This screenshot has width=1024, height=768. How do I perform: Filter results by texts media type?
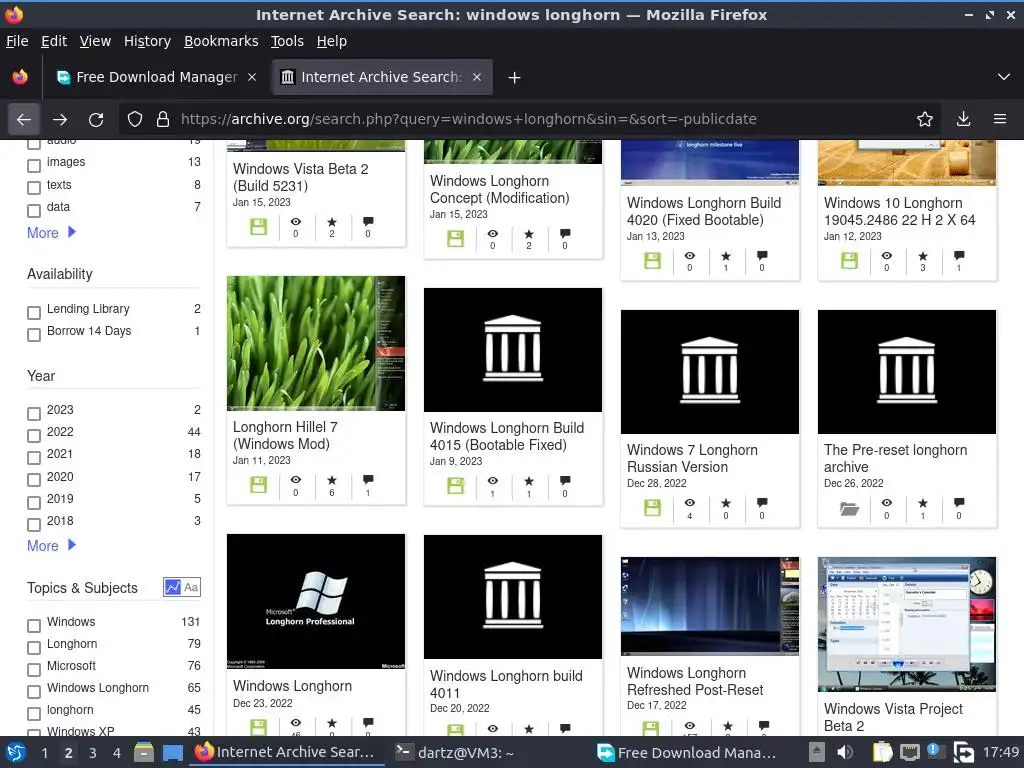(x=34, y=188)
